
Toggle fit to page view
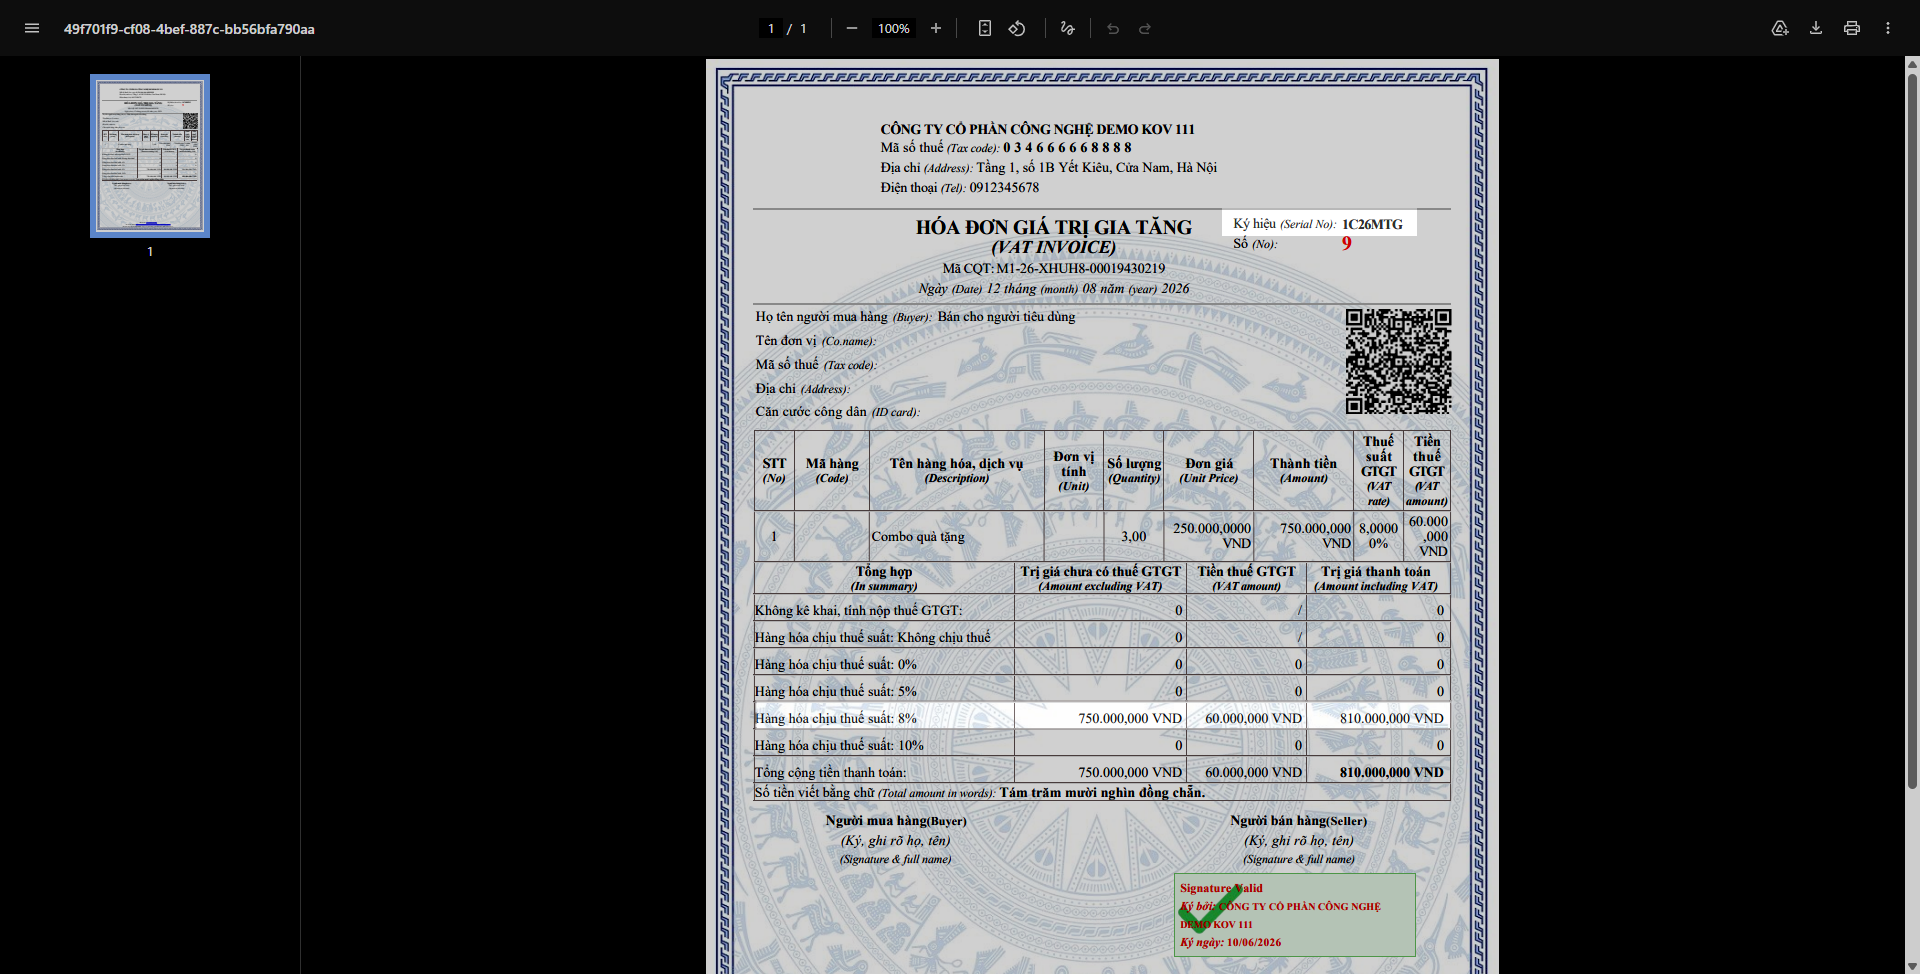985,28
